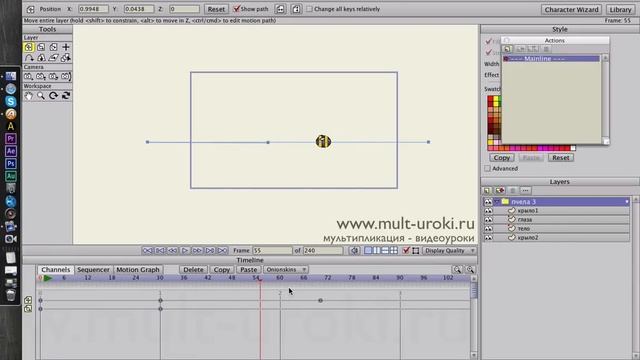Click the current Frame number field
Image resolution: width=640 pixels, height=360 pixels.
(272, 251)
